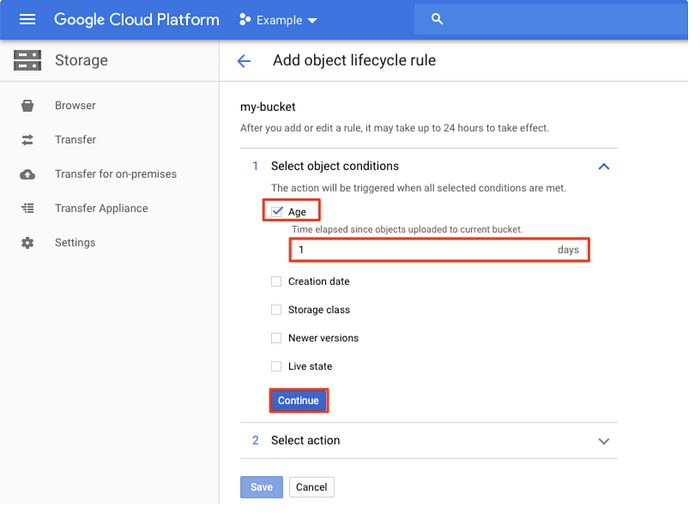Image resolution: width=700 pixels, height=514 pixels.
Task: Select the Live state checkbox
Action: [277, 366]
